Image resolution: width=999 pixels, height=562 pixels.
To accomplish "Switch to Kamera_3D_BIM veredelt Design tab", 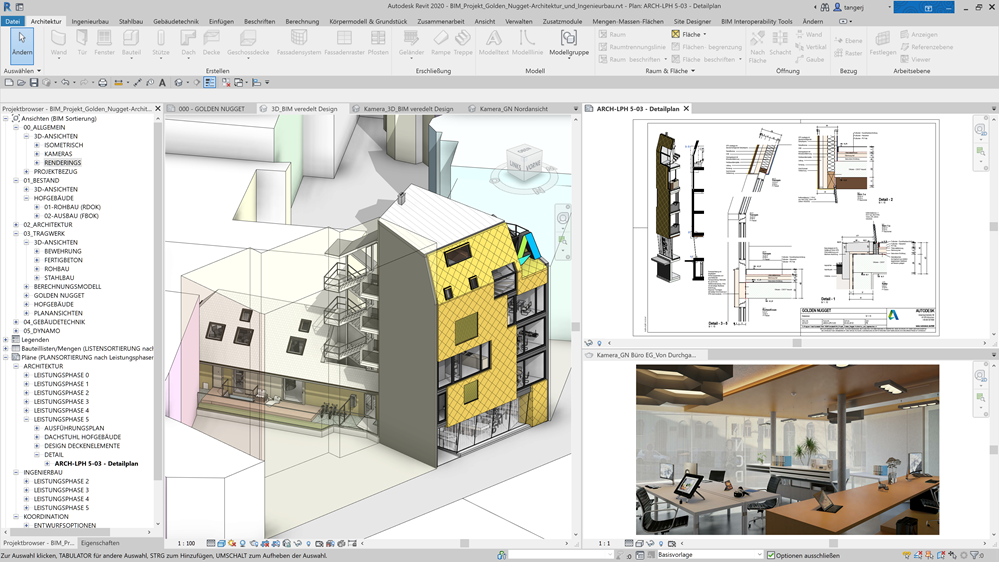I will point(408,109).
